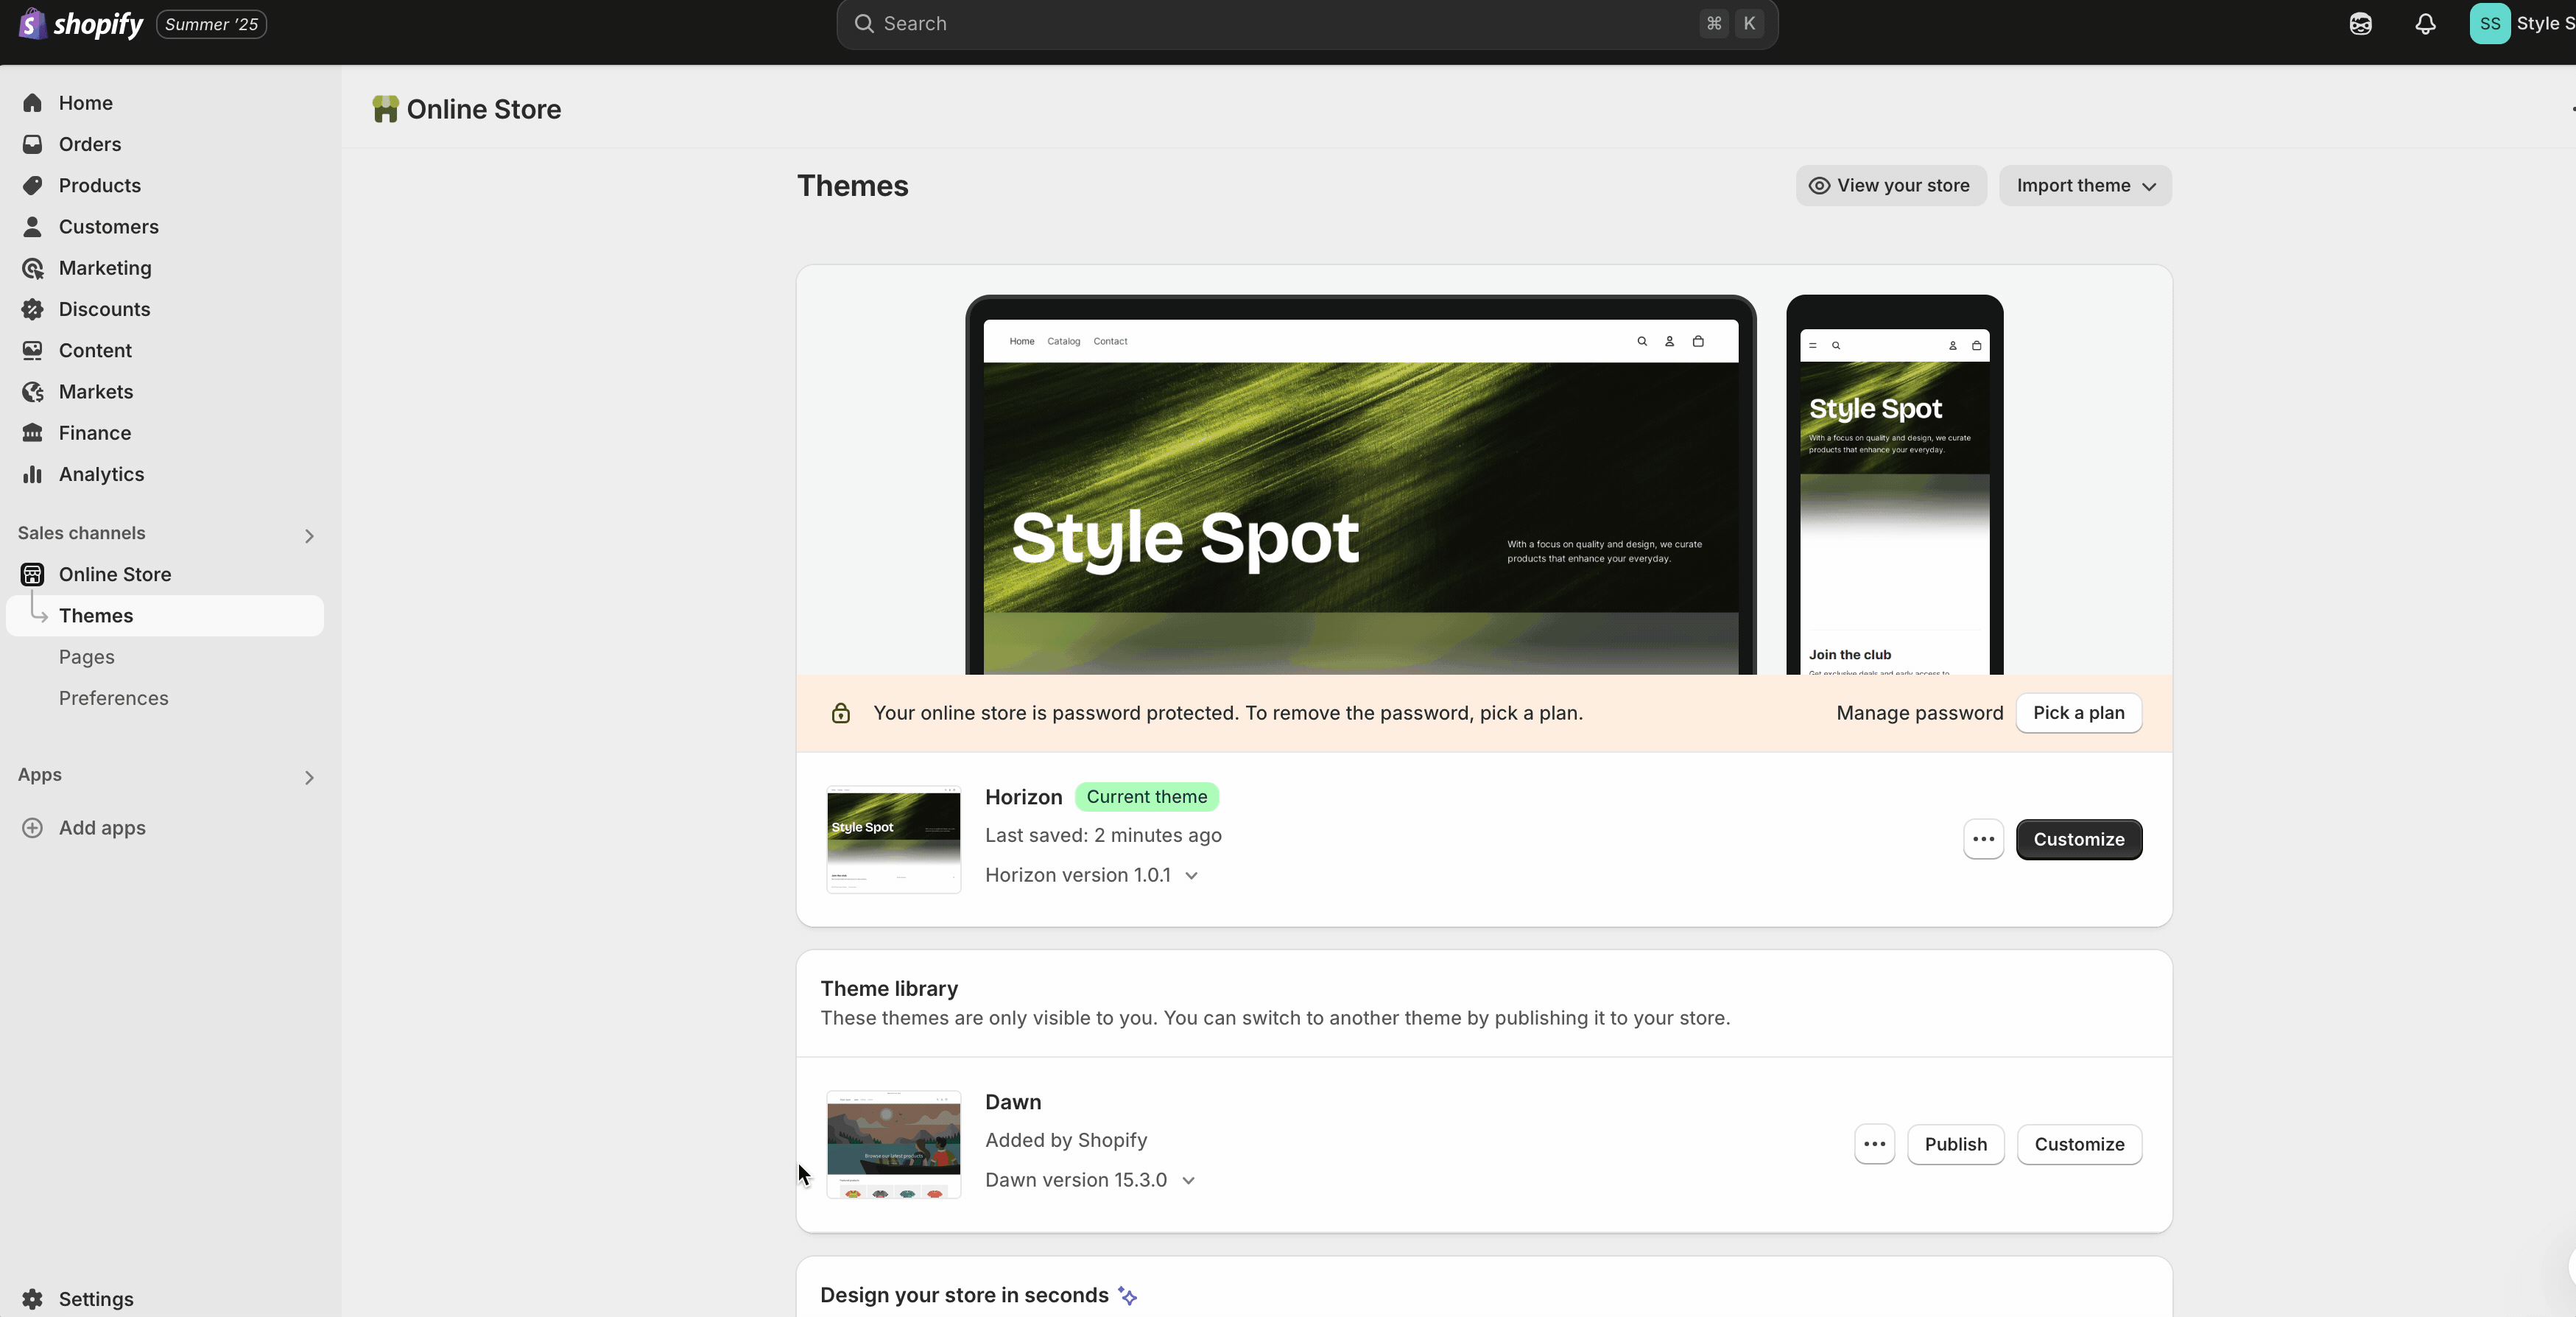This screenshot has height=1317, width=2576.
Task: Open Settings gear in sidebar
Action: [x=33, y=1298]
